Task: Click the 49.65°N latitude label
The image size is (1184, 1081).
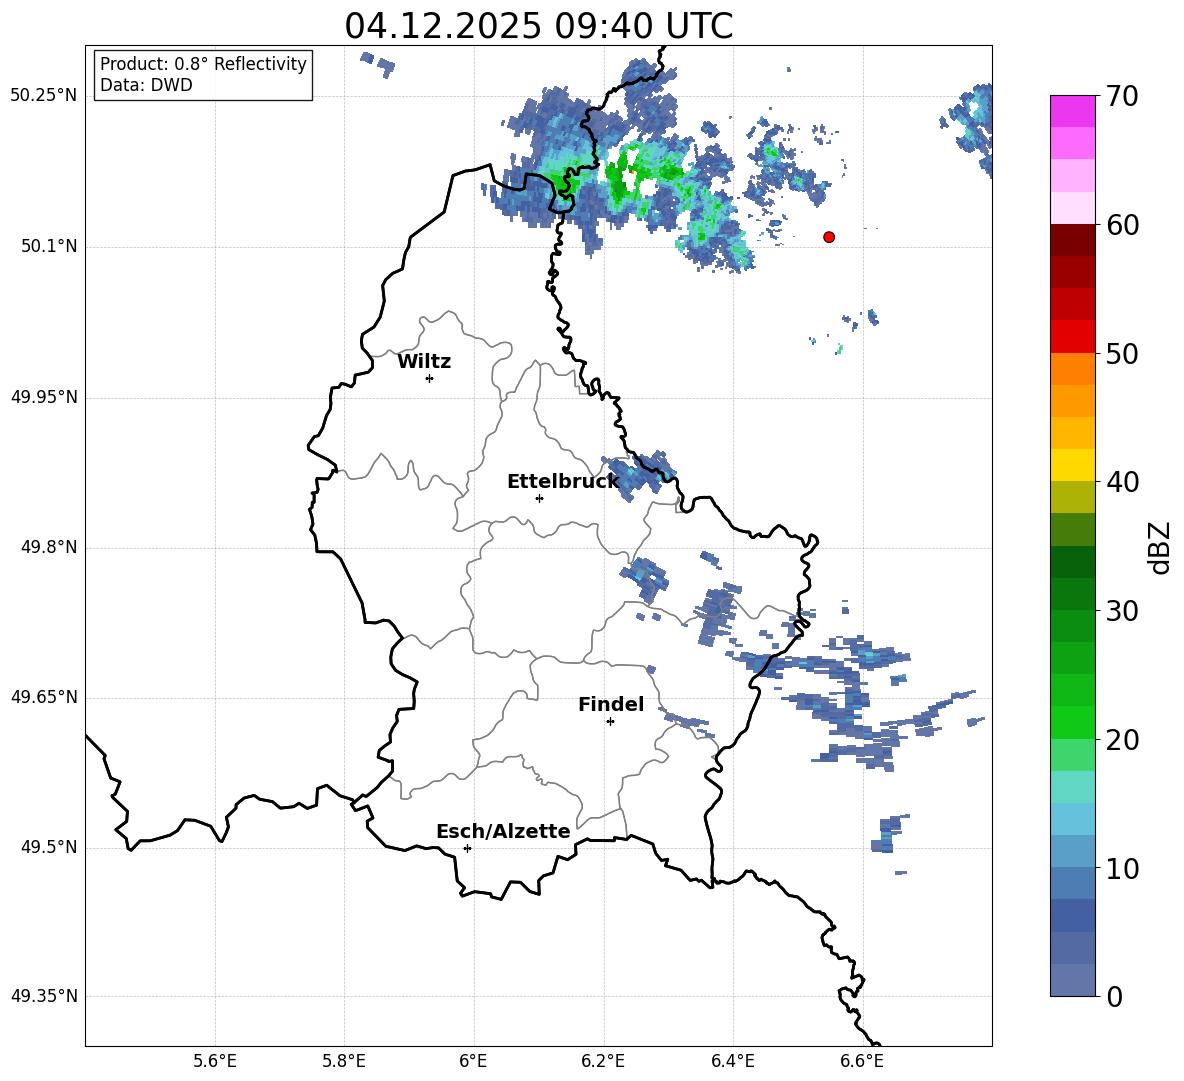Action: click(44, 697)
